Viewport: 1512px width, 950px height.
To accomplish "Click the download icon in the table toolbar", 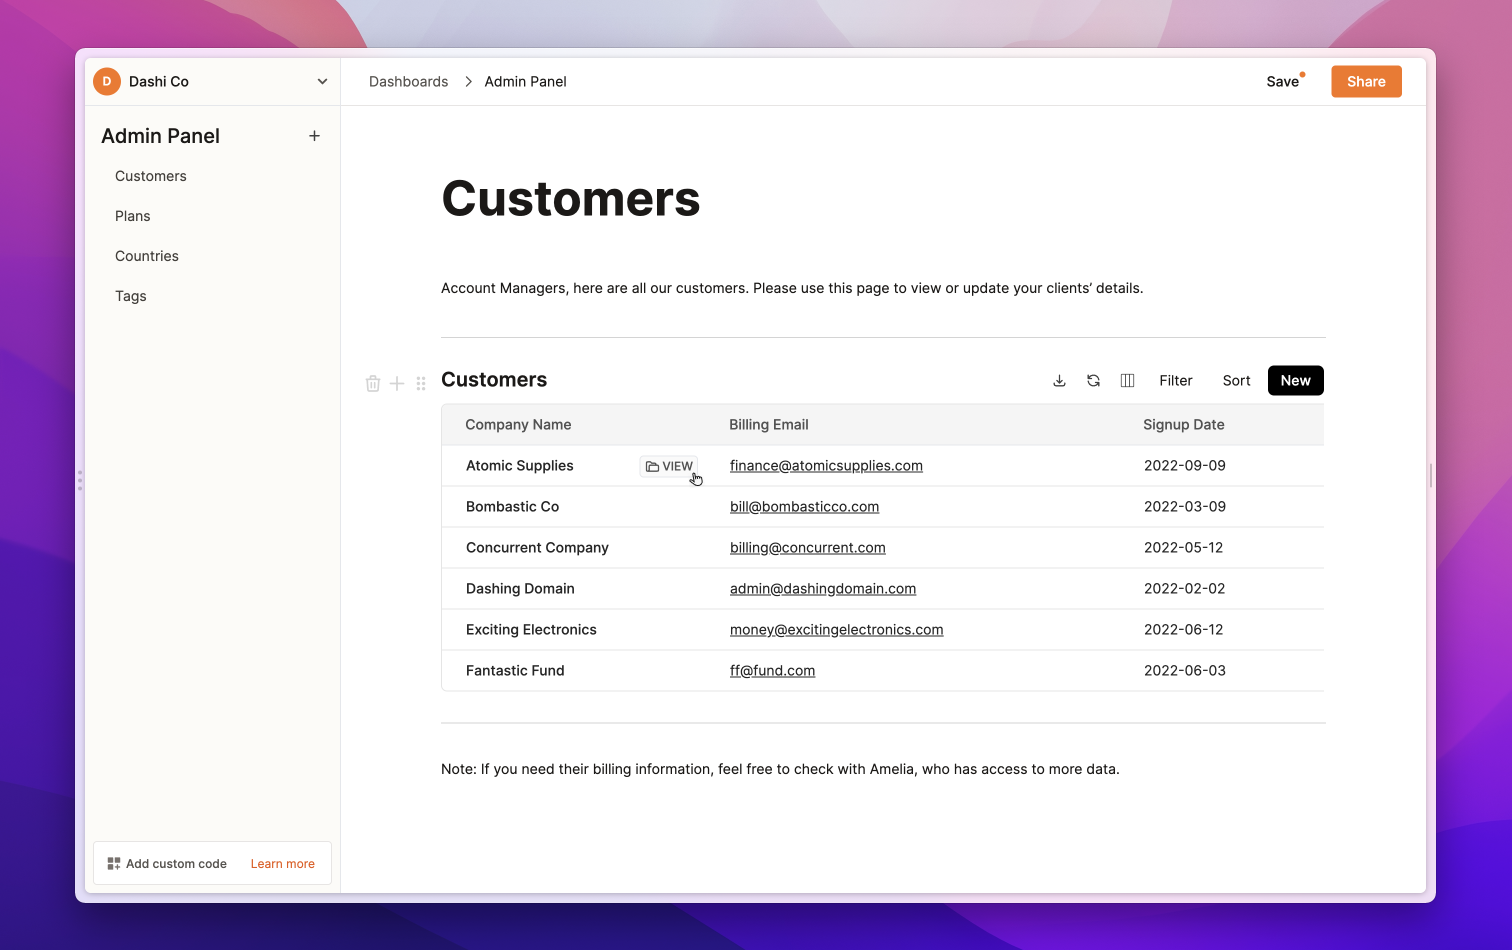I will pyautogui.click(x=1059, y=381).
